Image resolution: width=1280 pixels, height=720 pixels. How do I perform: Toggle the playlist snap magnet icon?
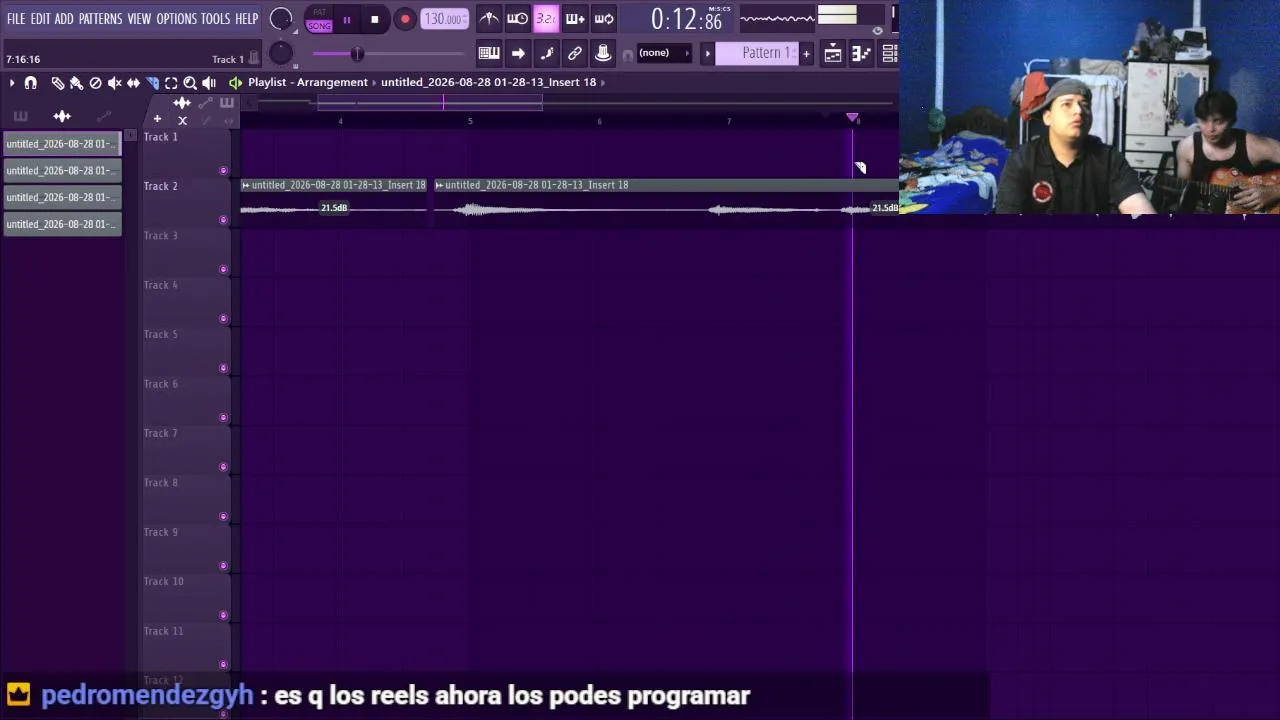(31, 83)
